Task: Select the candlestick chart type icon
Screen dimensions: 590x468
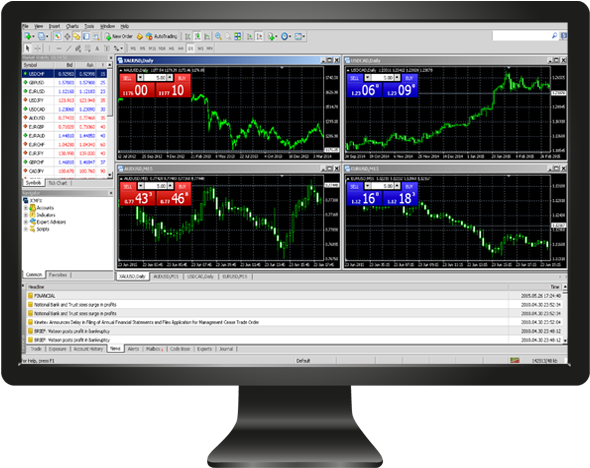Action: [x=197, y=36]
